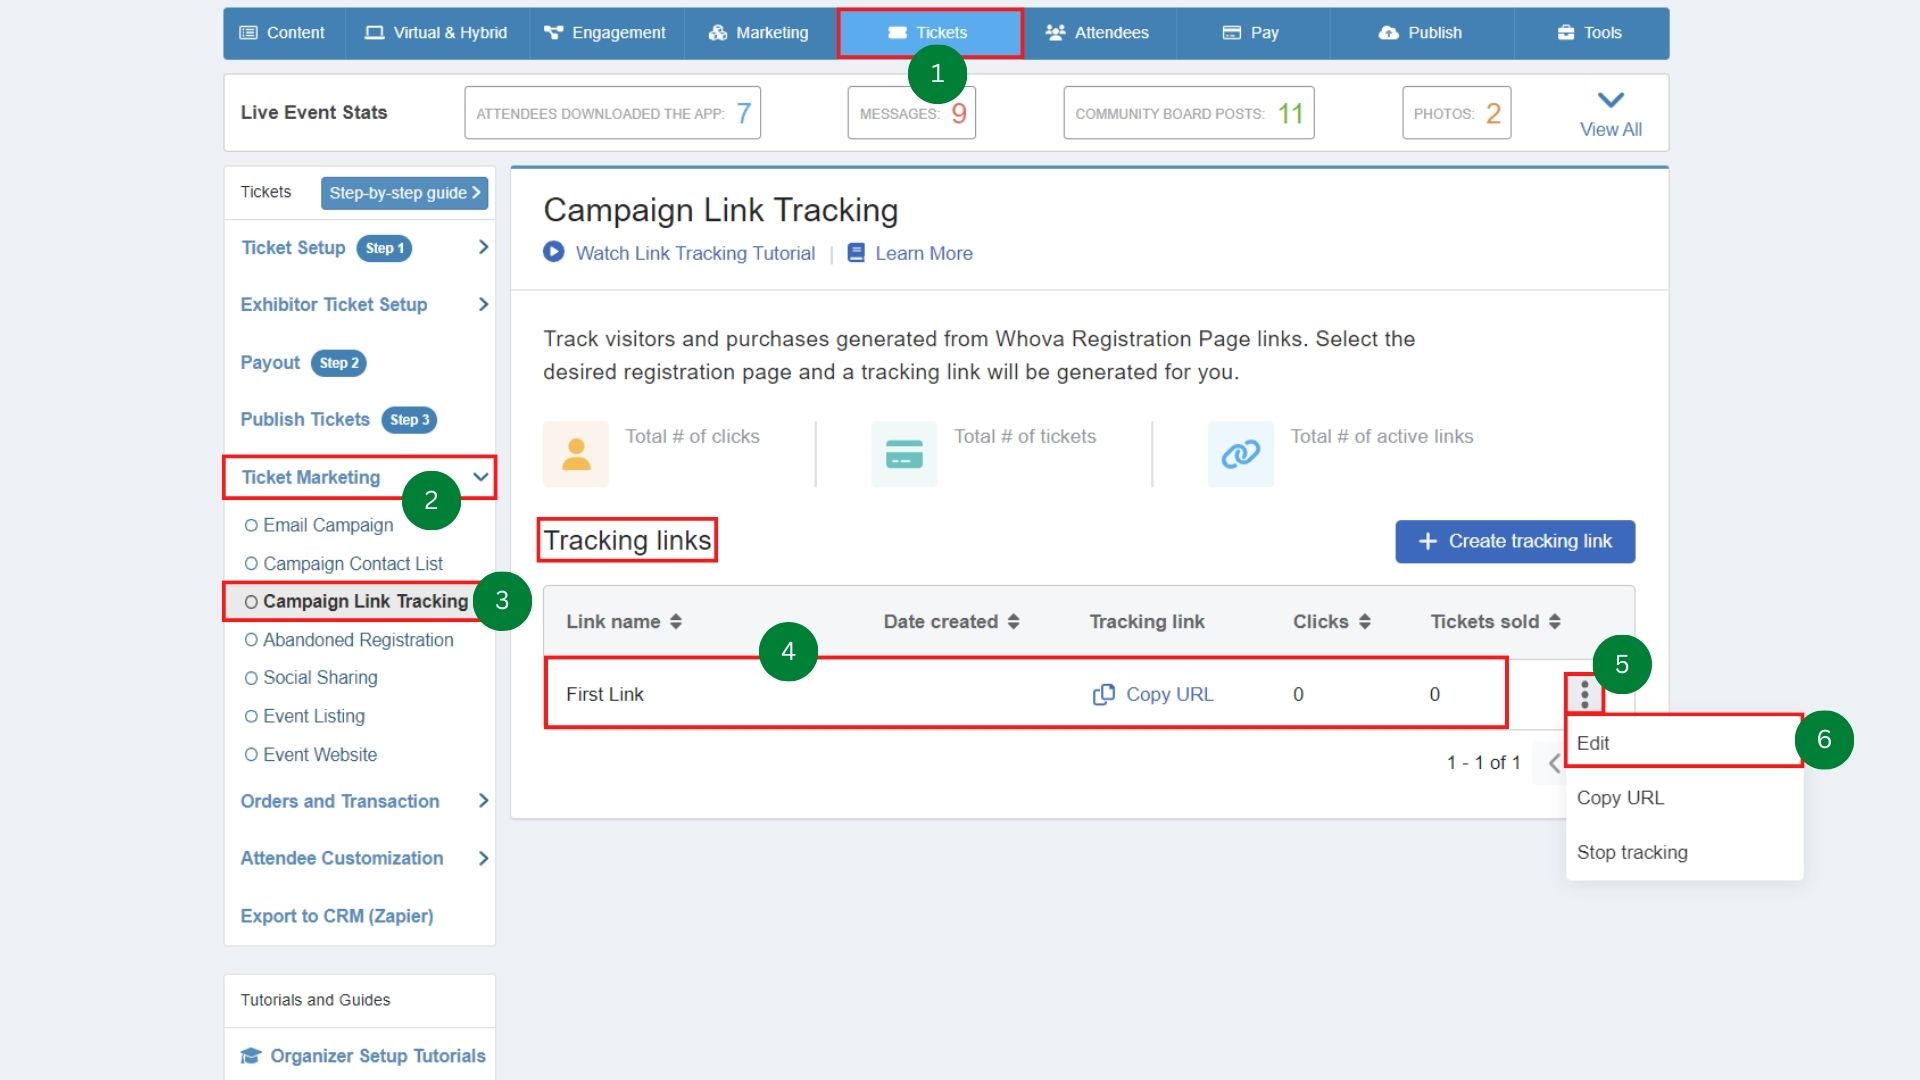Choose the Social Sharing radio option

pos(250,677)
